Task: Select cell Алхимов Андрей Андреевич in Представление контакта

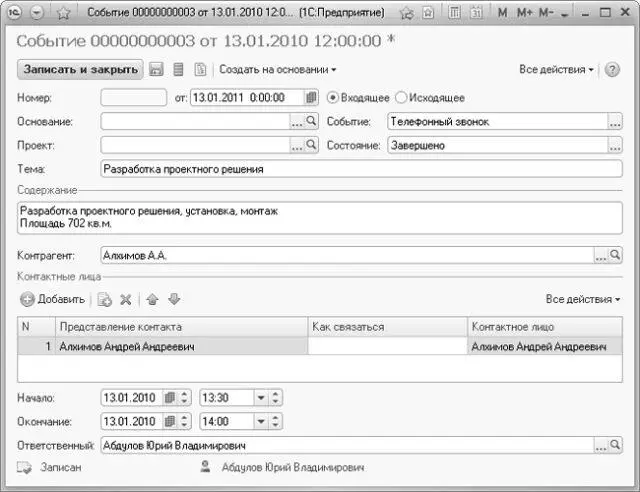Action: click(x=181, y=346)
